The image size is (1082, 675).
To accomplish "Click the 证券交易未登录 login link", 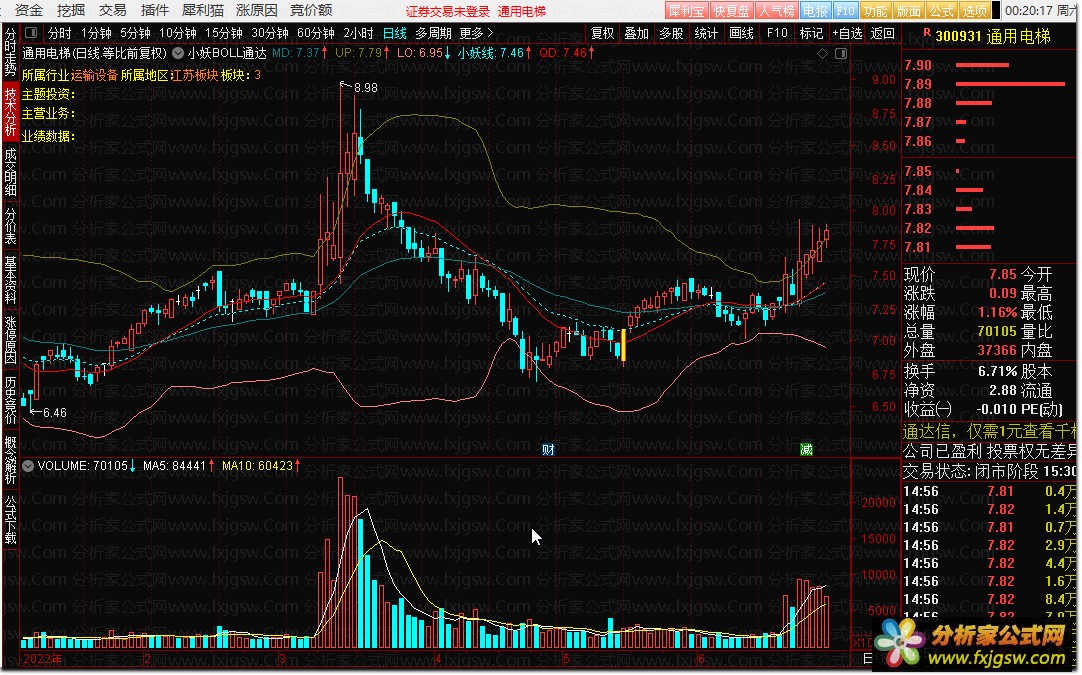I will point(447,11).
